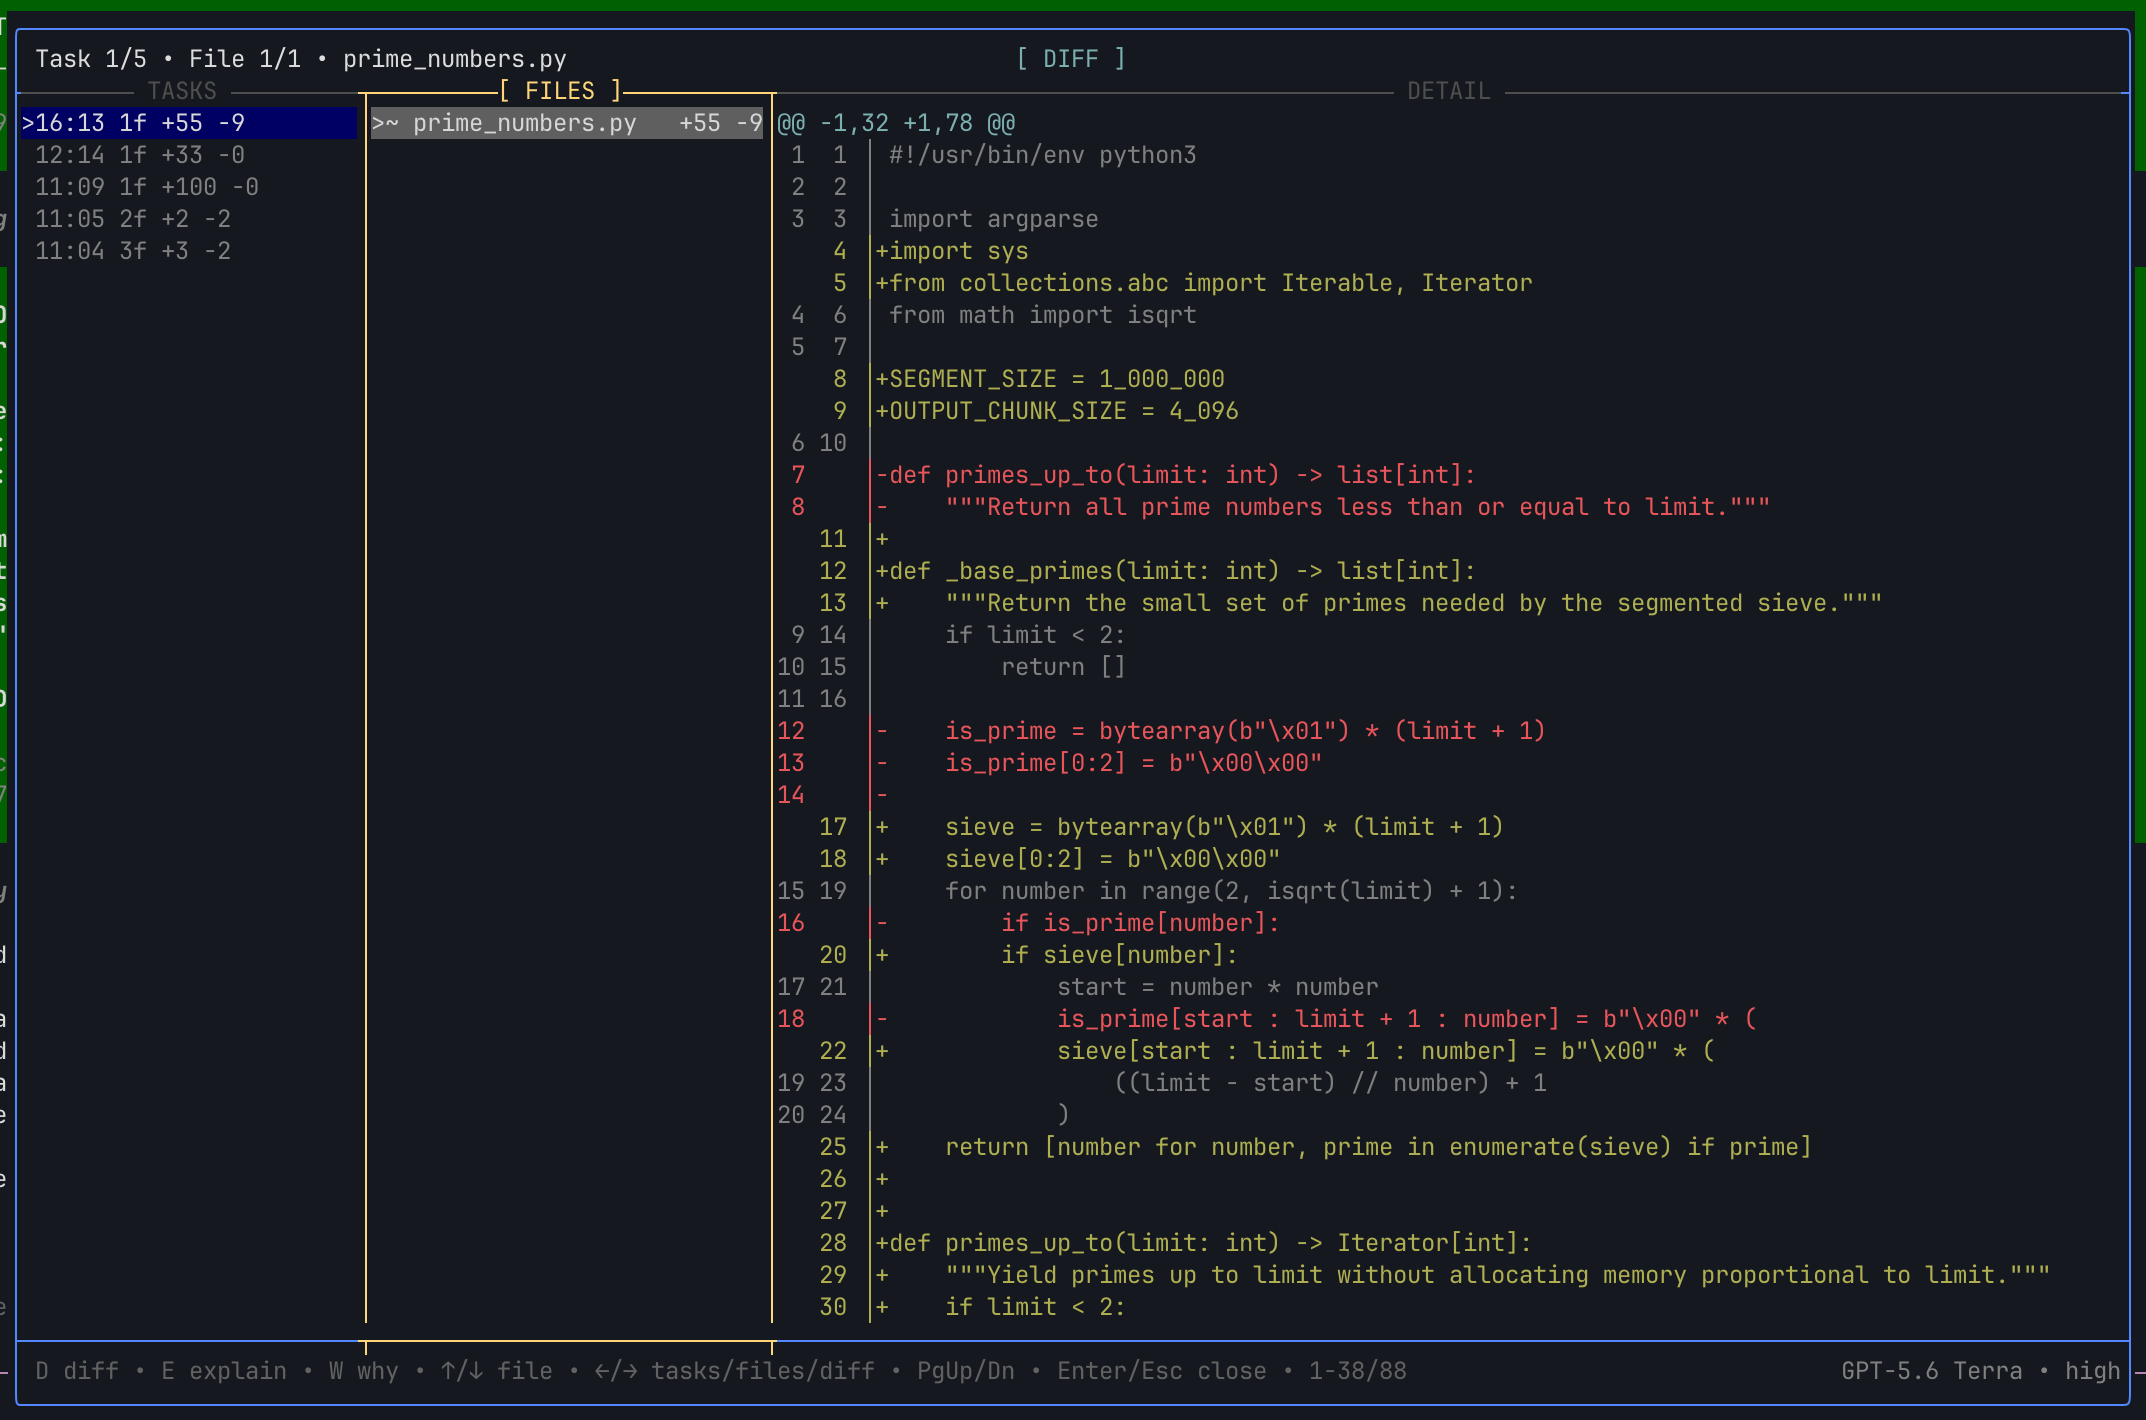
Task: Click the line 'for number in range(2, isqrt(limit) + 1):'
Action: 1232,891
